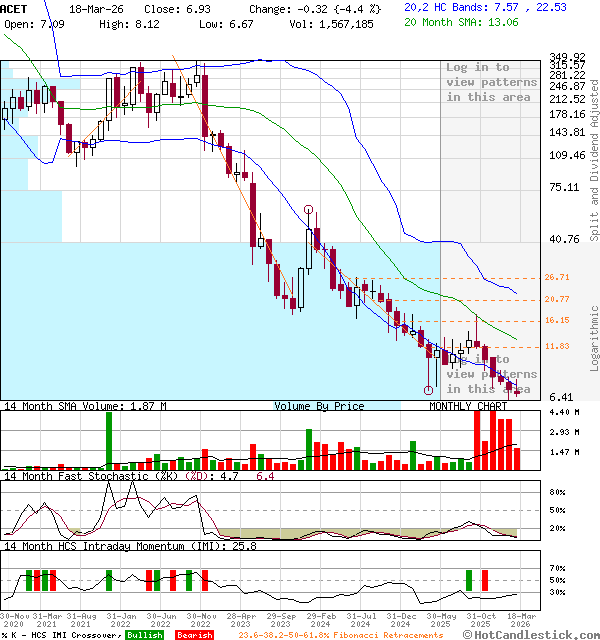600x640 pixels.
Task: Click the red circle marker at lowest candlestick
Action: [428, 390]
